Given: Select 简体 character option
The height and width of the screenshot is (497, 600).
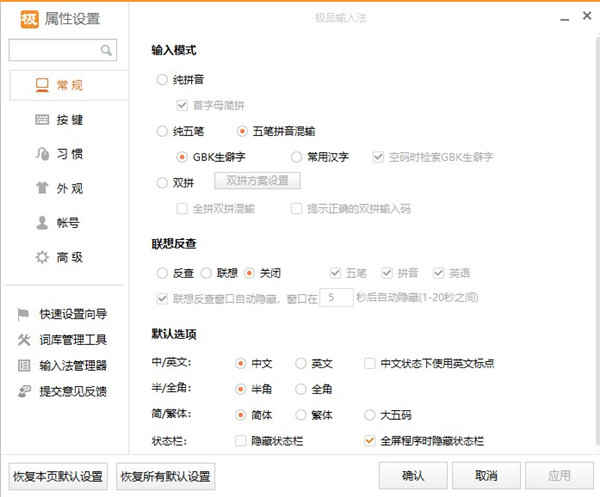Looking at the screenshot, I should point(240,415).
